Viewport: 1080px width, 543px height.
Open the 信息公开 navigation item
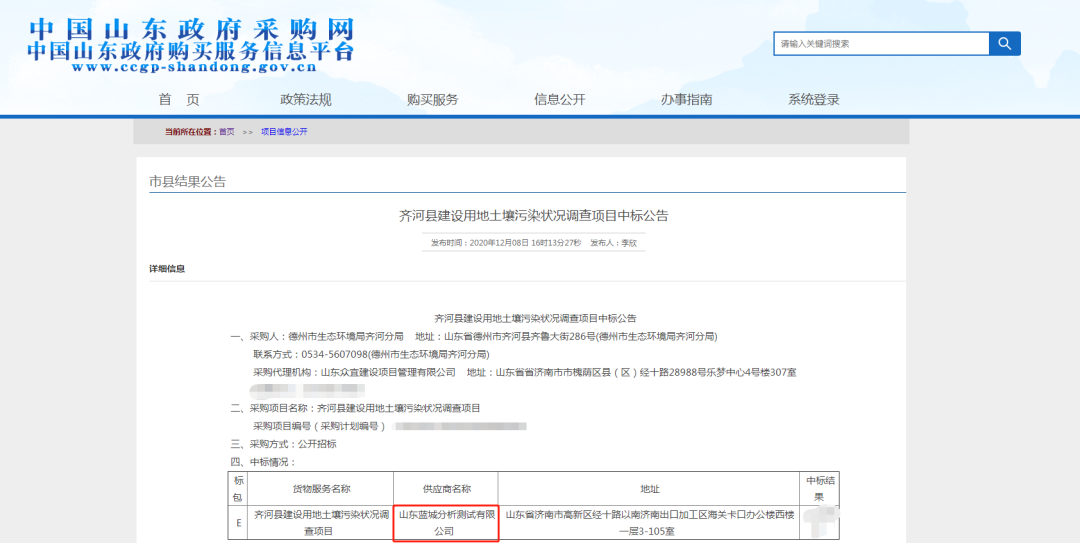560,99
